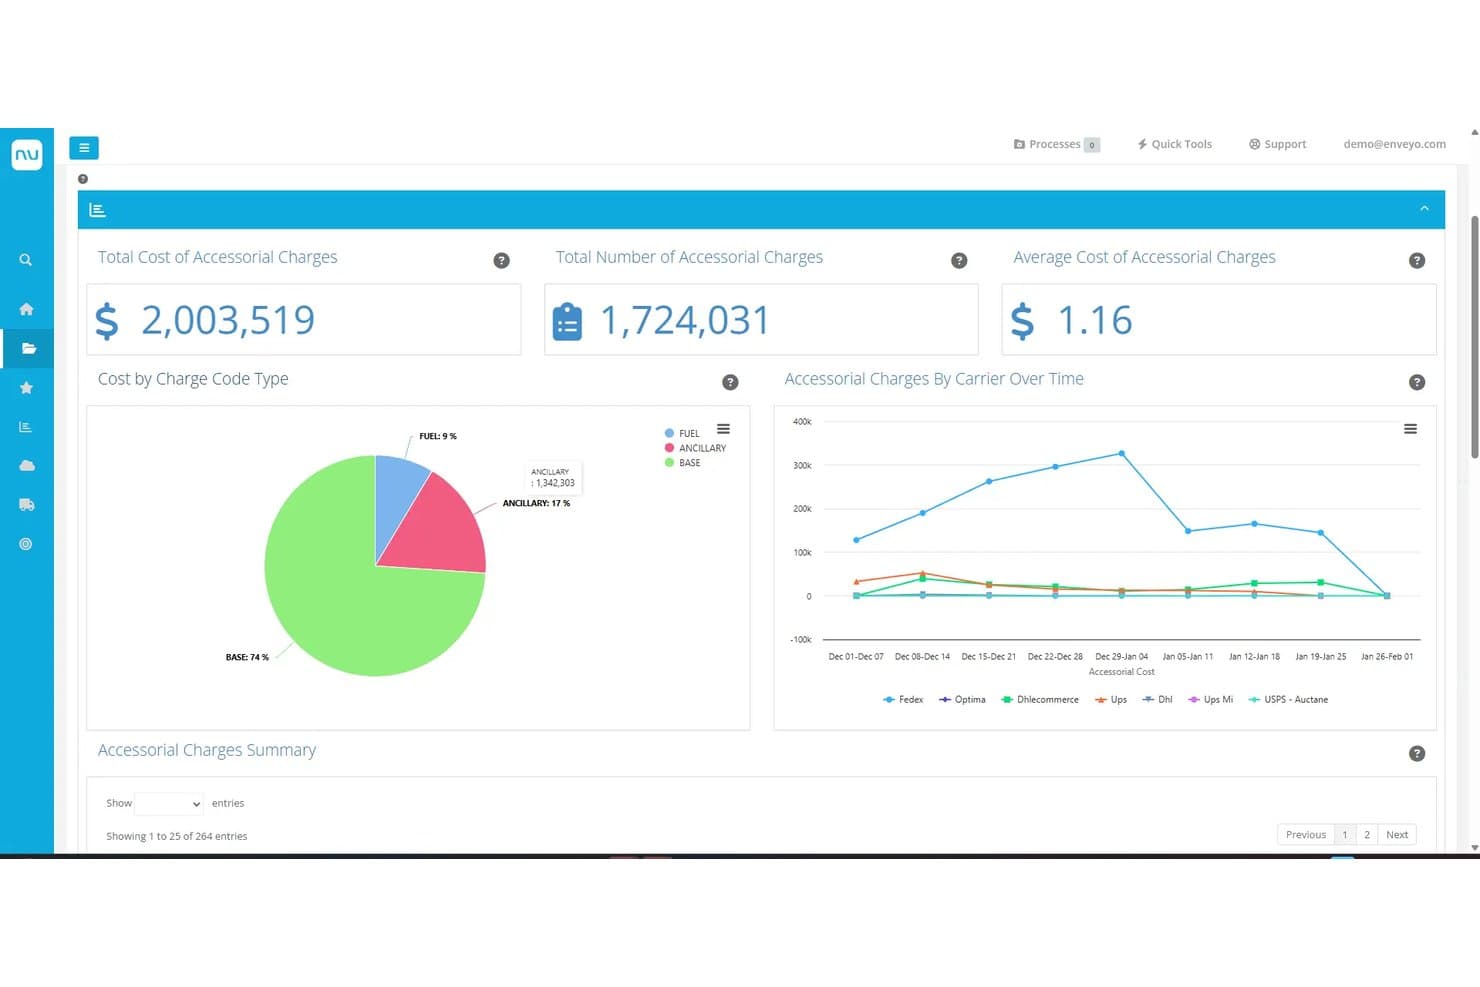This screenshot has height=987, width=1480.
Task: Open demo@enveyo.com account menu
Action: pos(1394,144)
